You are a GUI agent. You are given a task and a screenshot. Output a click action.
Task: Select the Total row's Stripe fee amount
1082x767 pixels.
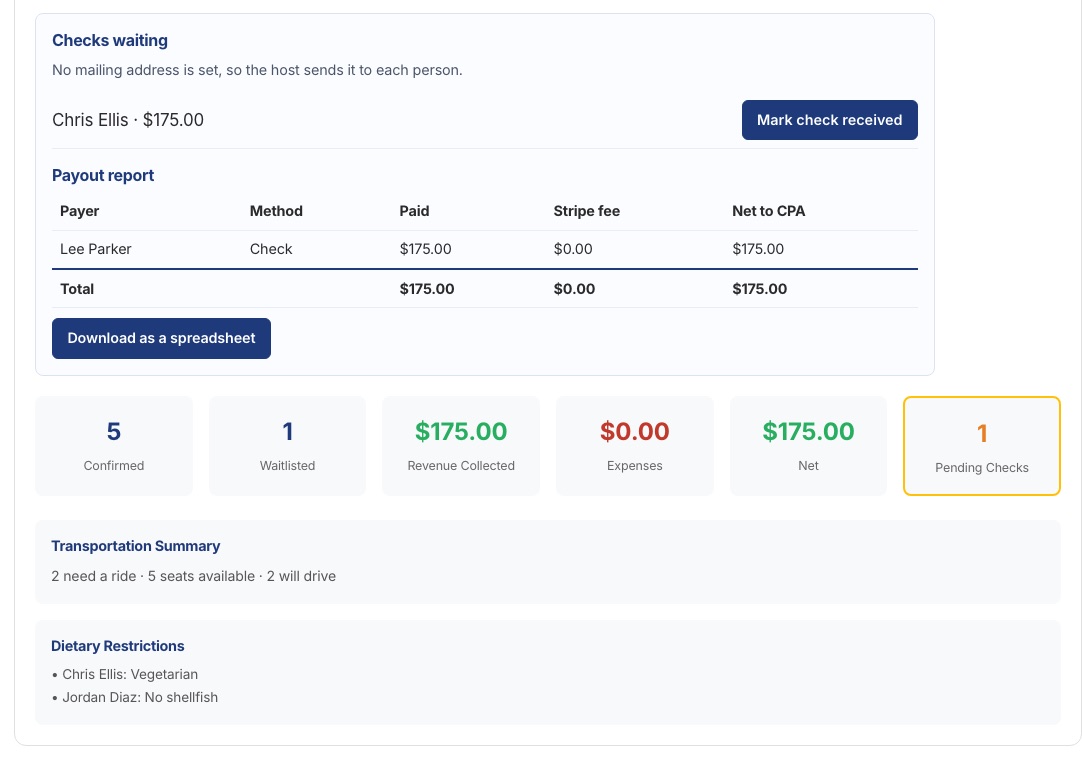click(x=574, y=289)
